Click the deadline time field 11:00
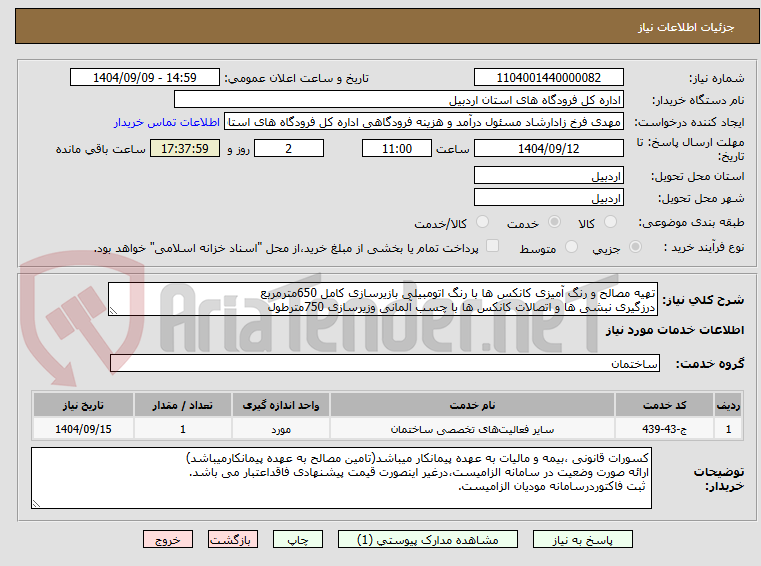This screenshot has height=566, width=761. (397, 149)
